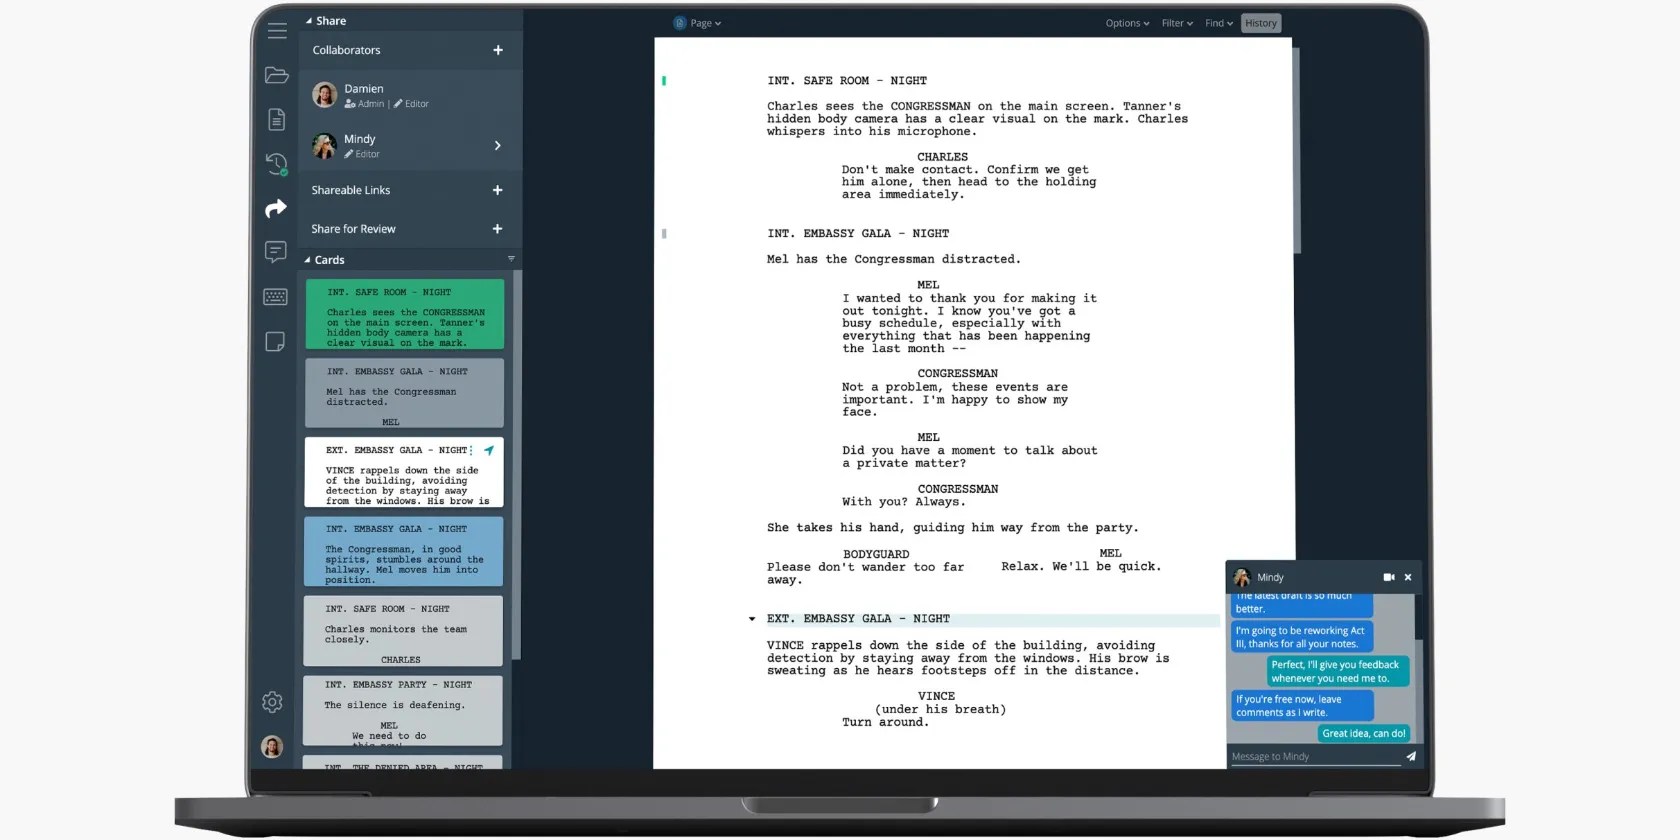Open the Page dropdown
The height and width of the screenshot is (840, 1680).
(697, 23)
